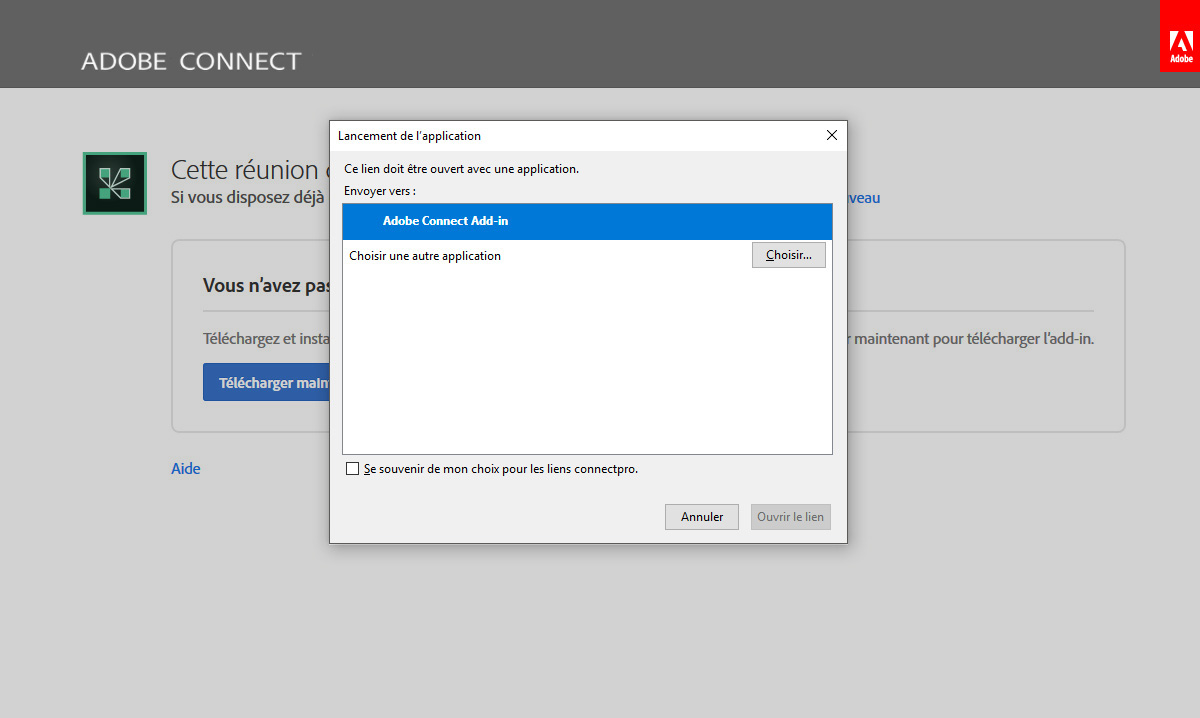
Task: Click the ADOBE CONNECT header wordmark
Action: click(191, 60)
